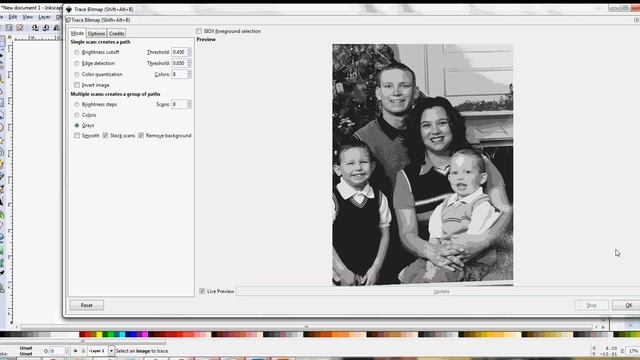Open the View menu in Inkscape
This screenshot has width=640, height=360.
click(28, 17)
